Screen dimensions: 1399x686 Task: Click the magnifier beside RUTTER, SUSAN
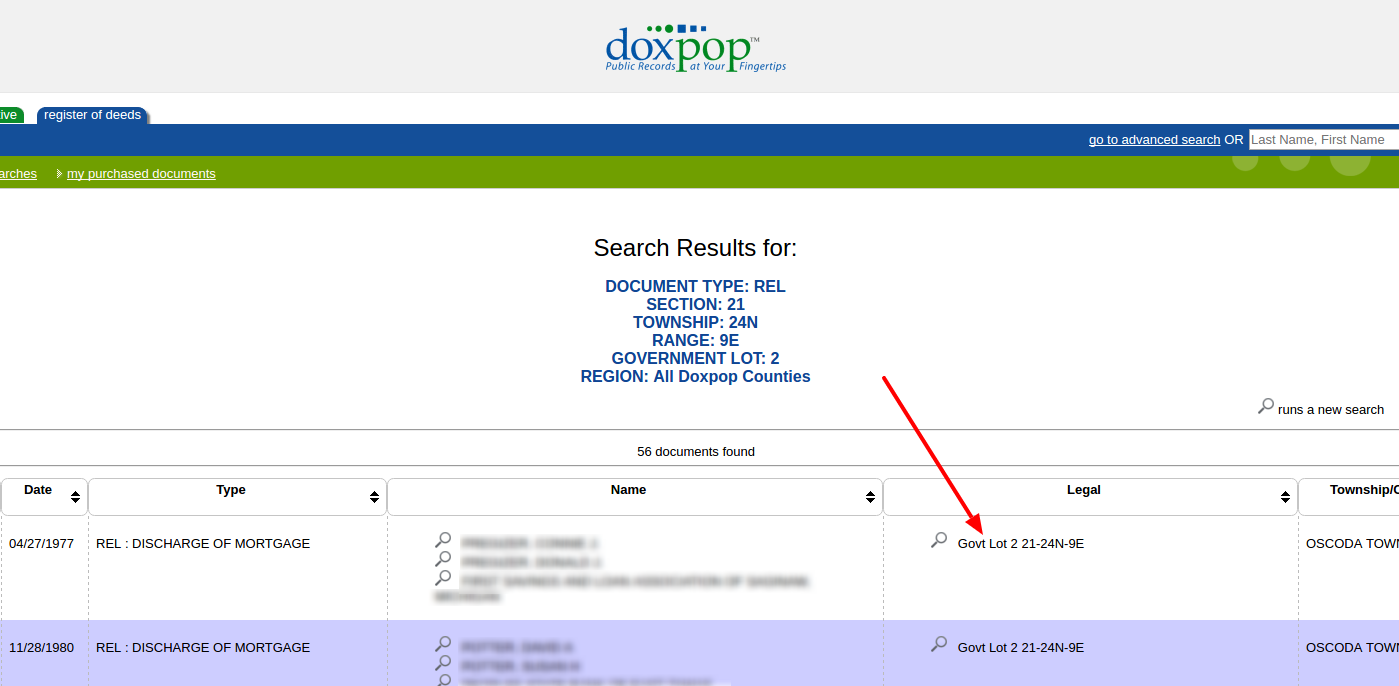coord(443,663)
